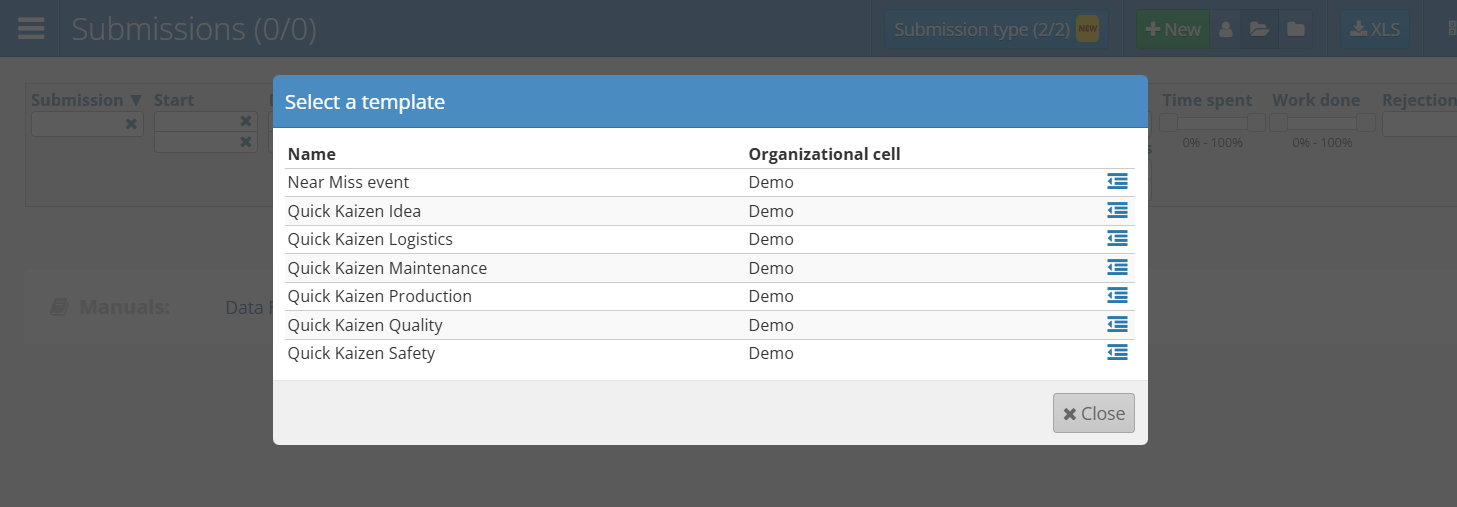1457x507 pixels.
Task: Select Quick Kaizen Maintenance row icon
Action: coord(1117,267)
